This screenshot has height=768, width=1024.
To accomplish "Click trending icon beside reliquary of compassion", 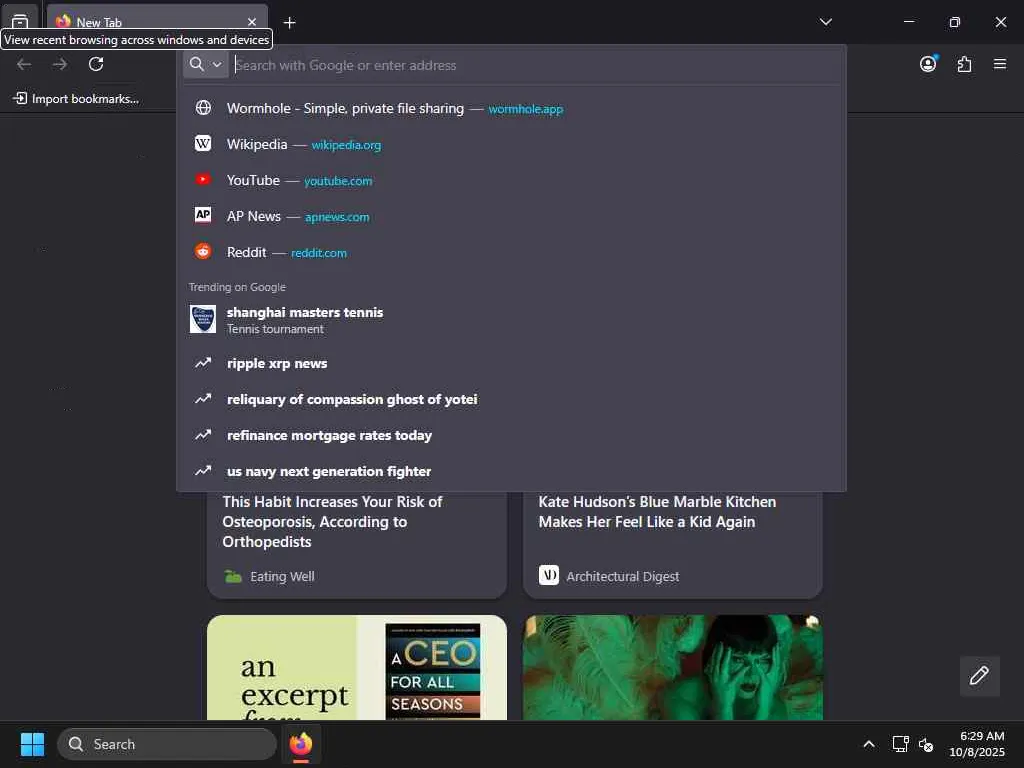I will point(203,398).
